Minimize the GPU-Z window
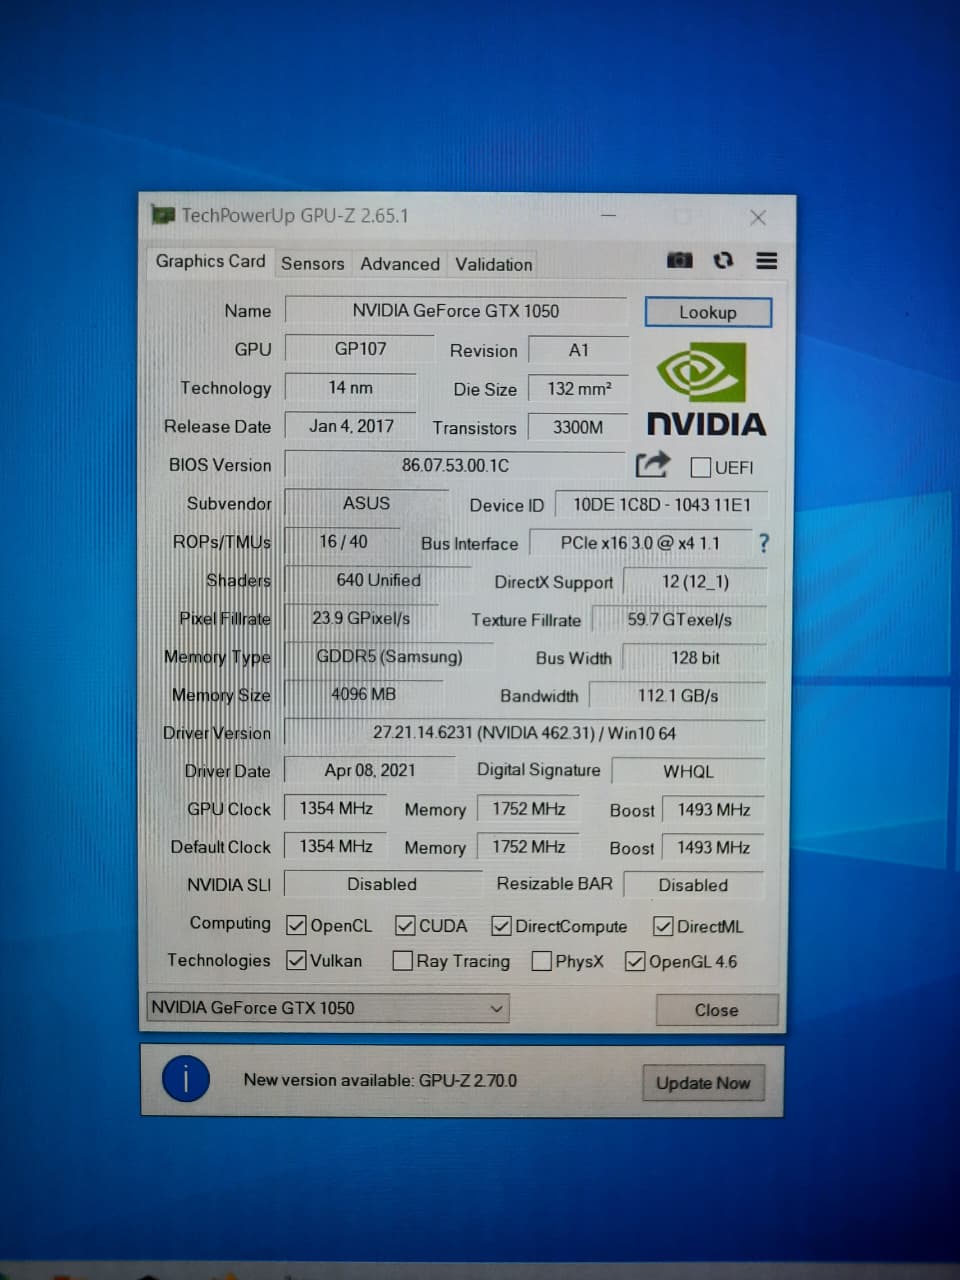The width and height of the screenshot is (960, 1280). 608,216
